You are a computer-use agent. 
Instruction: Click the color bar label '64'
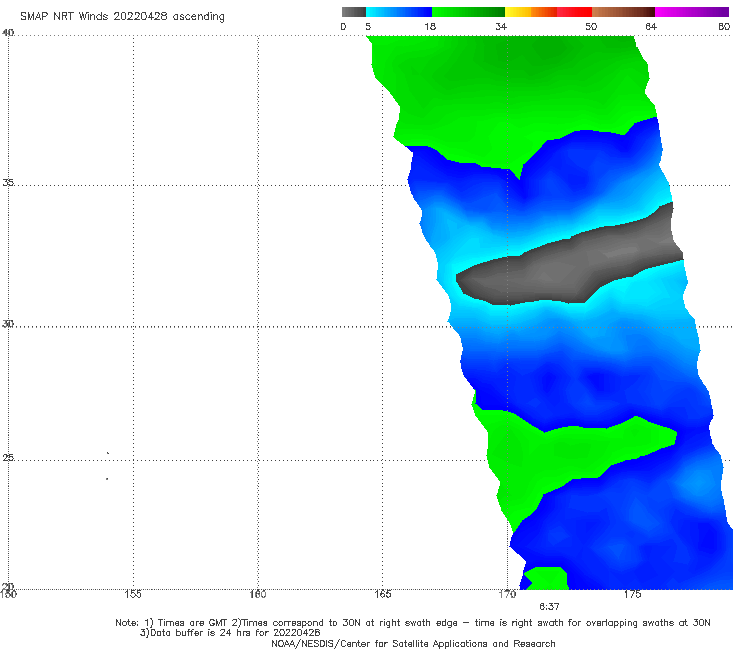(651, 27)
